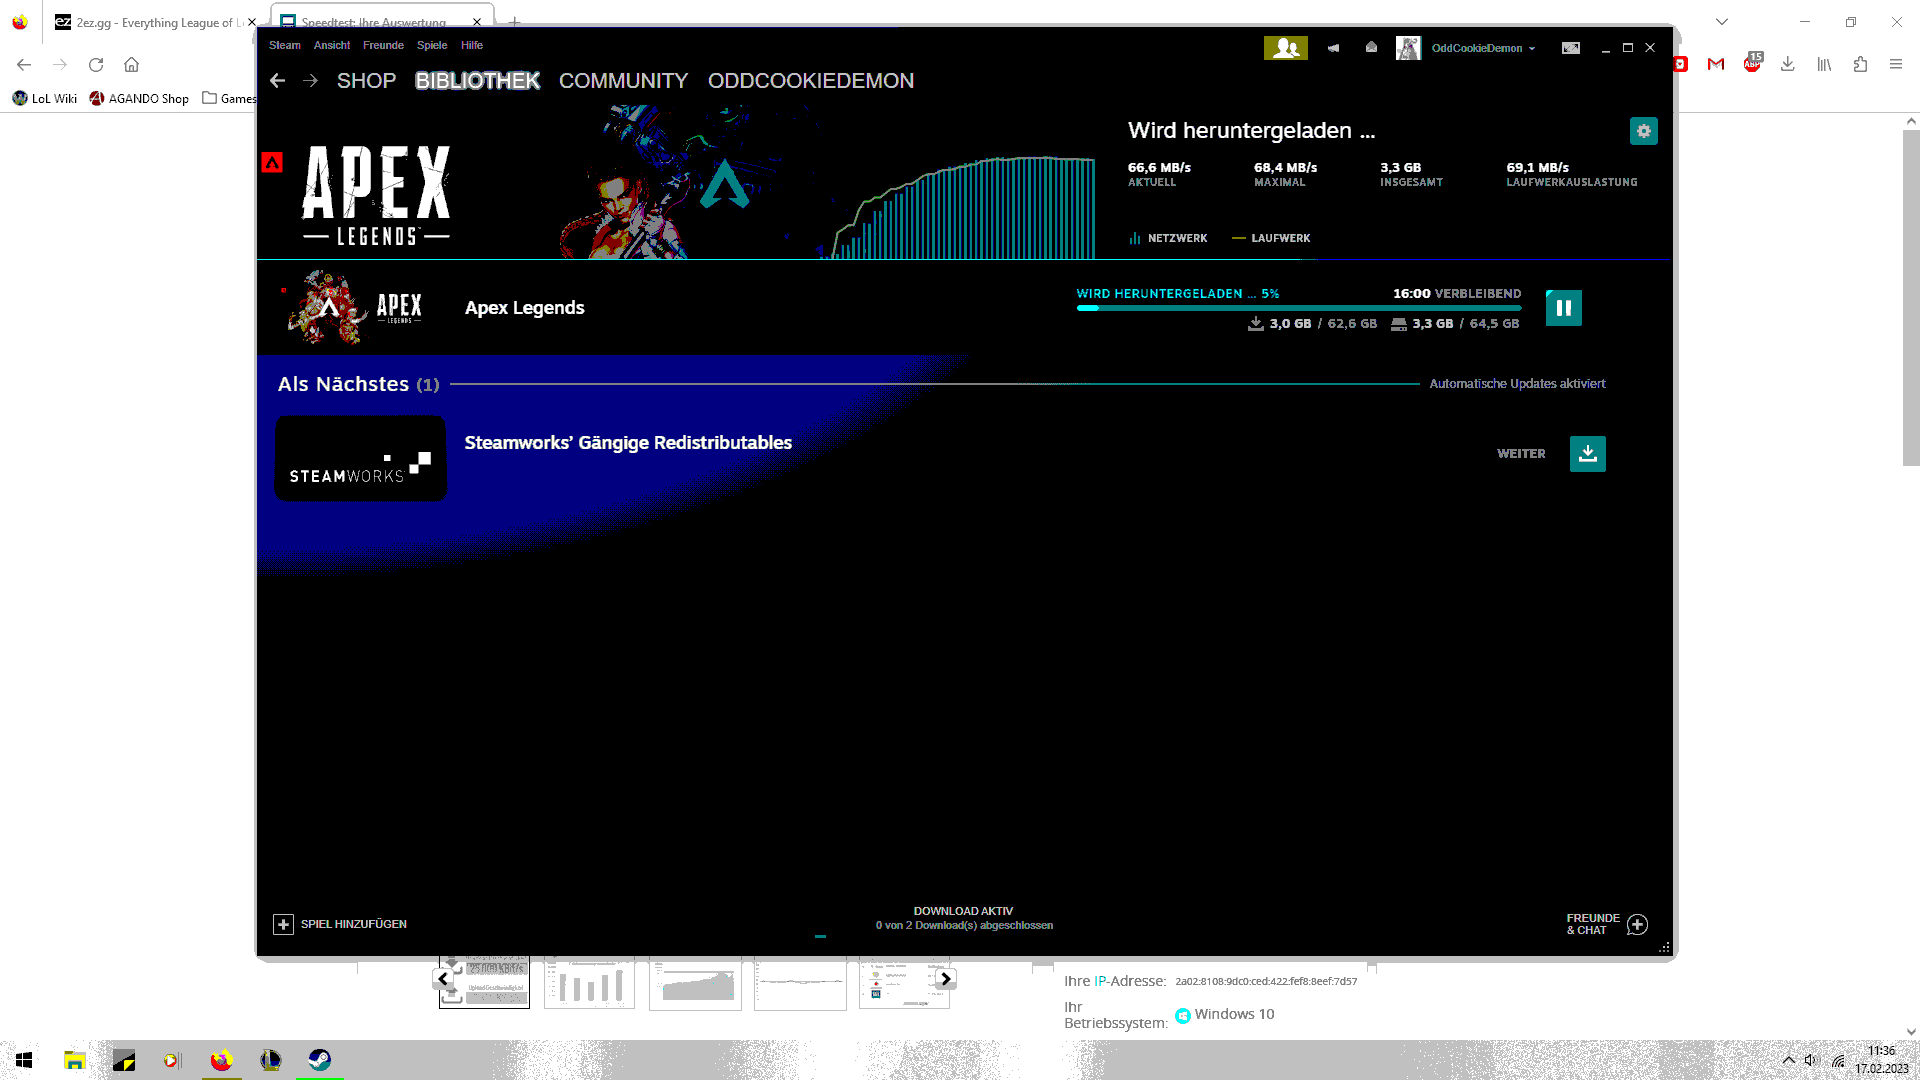1920x1080 pixels.
Task: Toggle Laufwerk graph legend
Action: (1271, 238)
